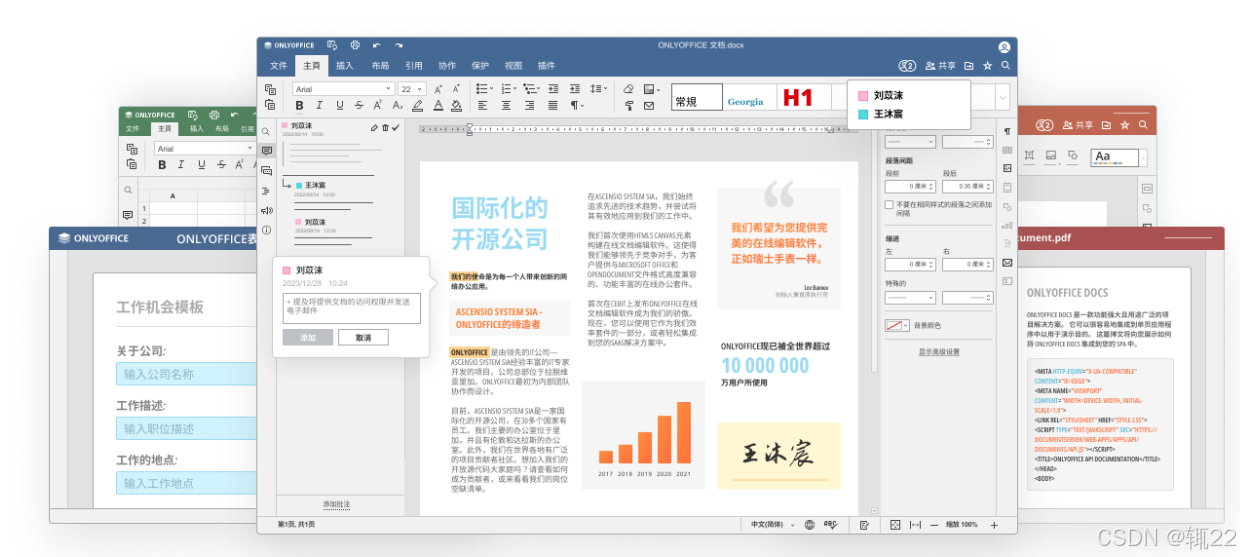Zoom in with the plus icon in the status bar
1240x557 pixels.
(x=994, y=525)
